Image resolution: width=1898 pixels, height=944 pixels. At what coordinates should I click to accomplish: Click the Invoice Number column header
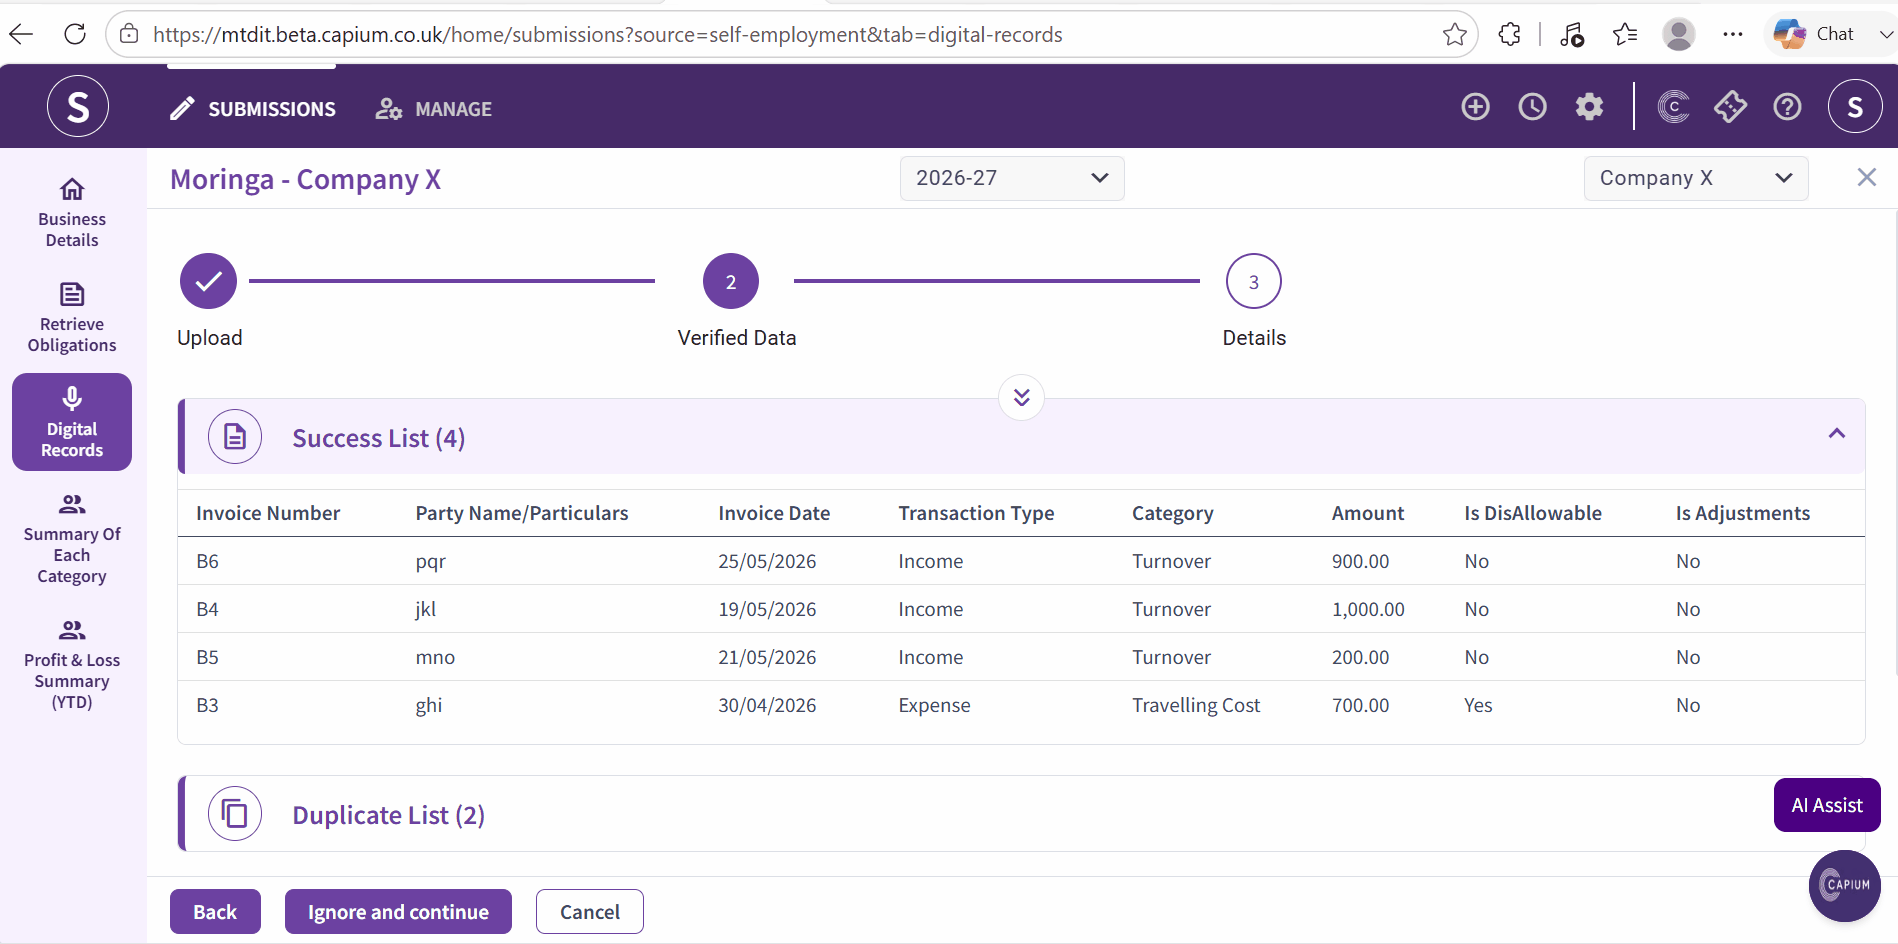coord(268,513)
